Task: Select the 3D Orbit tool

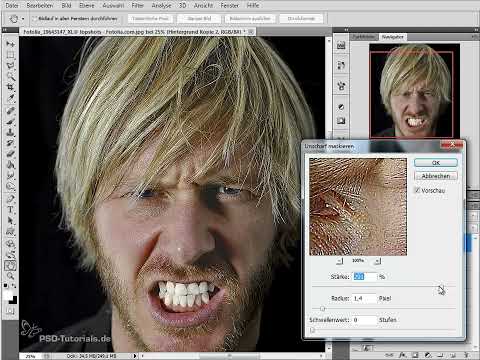Action: point(10,255)
